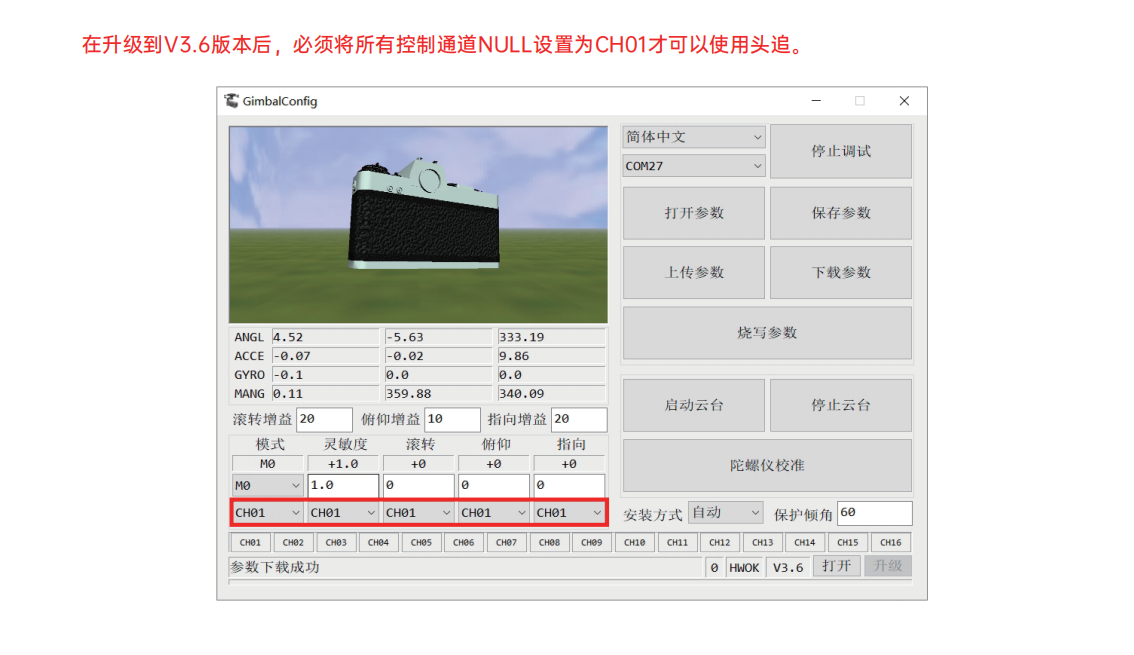Click the CH11 channel indicator
Image resolution: width=1134 pixels, height=655 pixels.
point(677,542)
